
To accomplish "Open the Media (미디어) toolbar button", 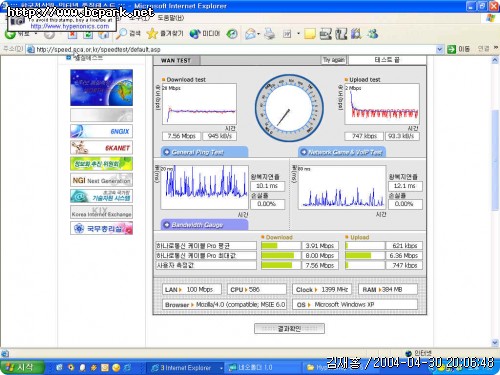I will click(x=205, y=33).
